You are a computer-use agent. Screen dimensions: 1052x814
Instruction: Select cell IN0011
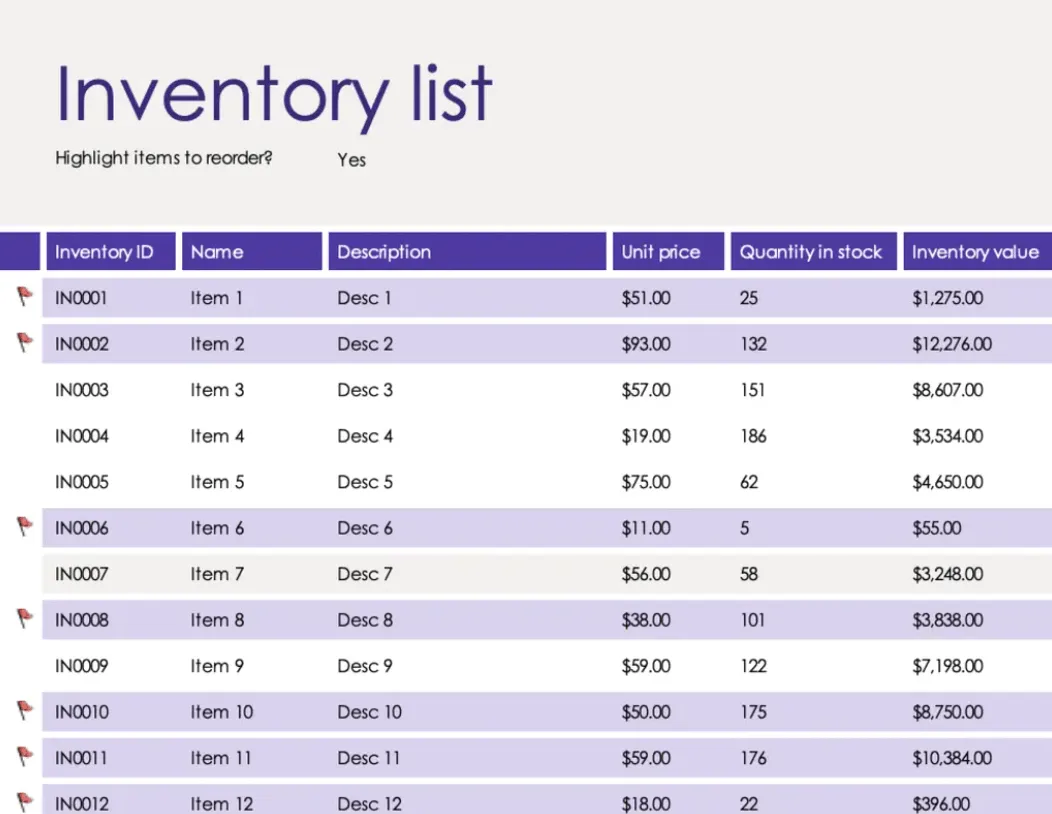[81, 758]
